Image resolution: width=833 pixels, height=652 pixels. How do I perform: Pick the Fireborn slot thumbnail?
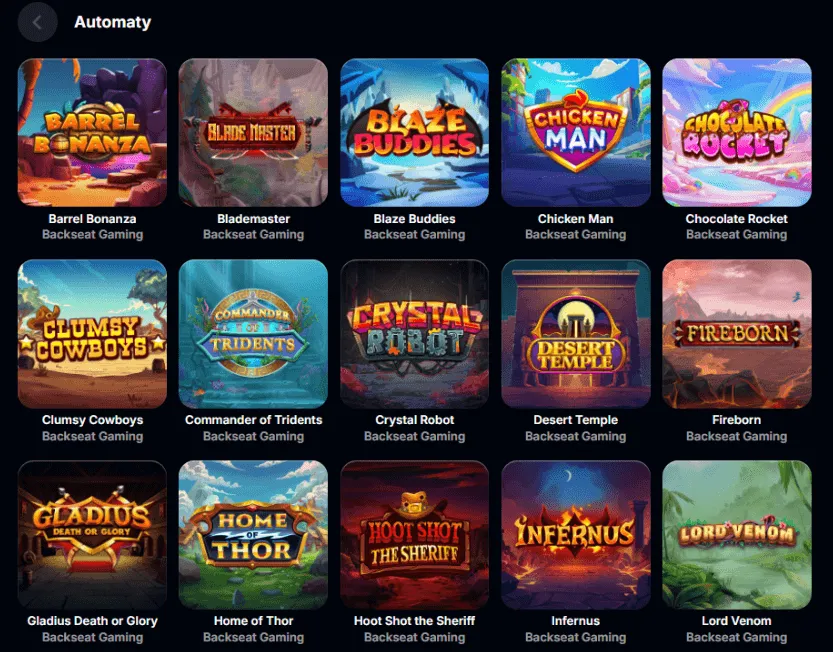tap(737, 334)
